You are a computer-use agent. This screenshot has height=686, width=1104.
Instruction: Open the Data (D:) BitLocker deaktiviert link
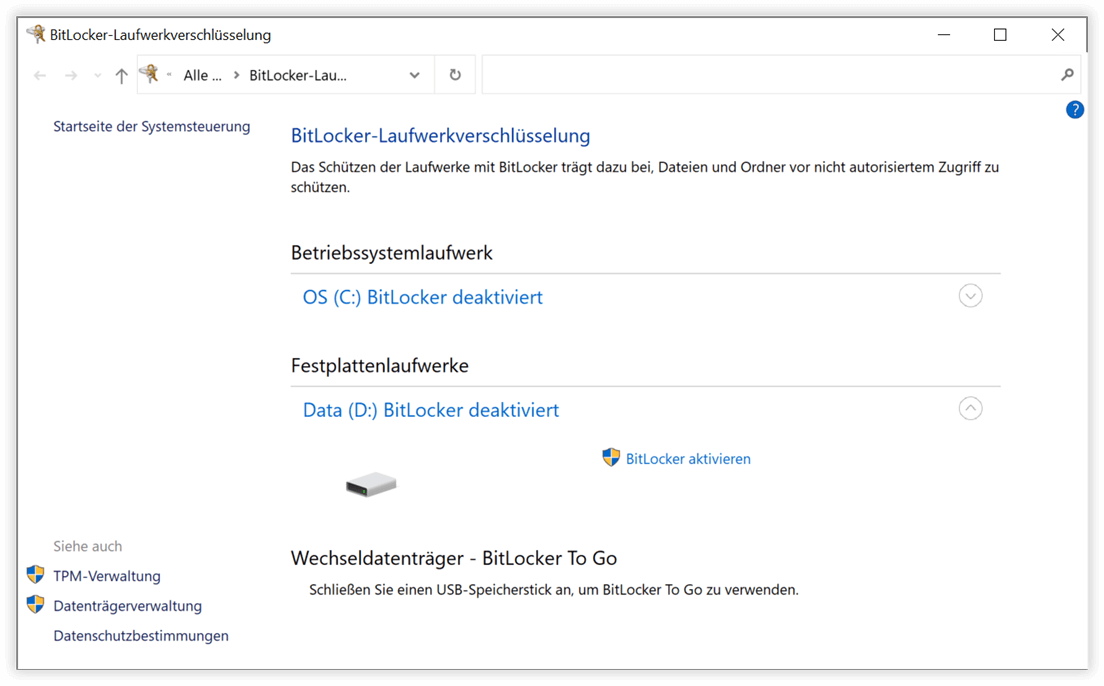[x=431, y=410]
